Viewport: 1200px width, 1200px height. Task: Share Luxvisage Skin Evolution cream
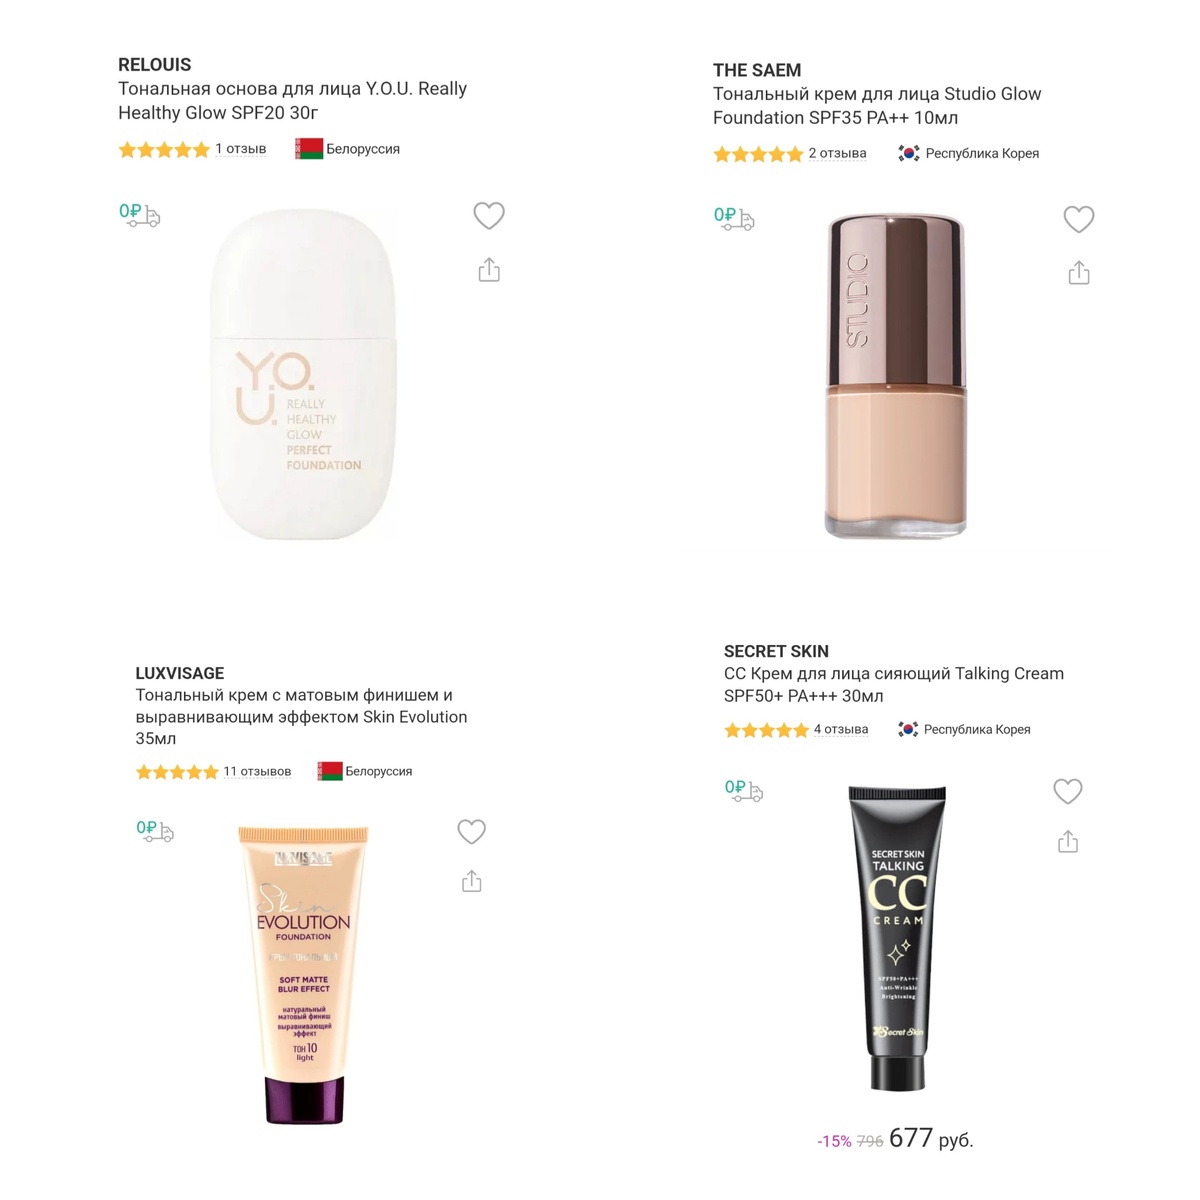[x=472, y=881]
